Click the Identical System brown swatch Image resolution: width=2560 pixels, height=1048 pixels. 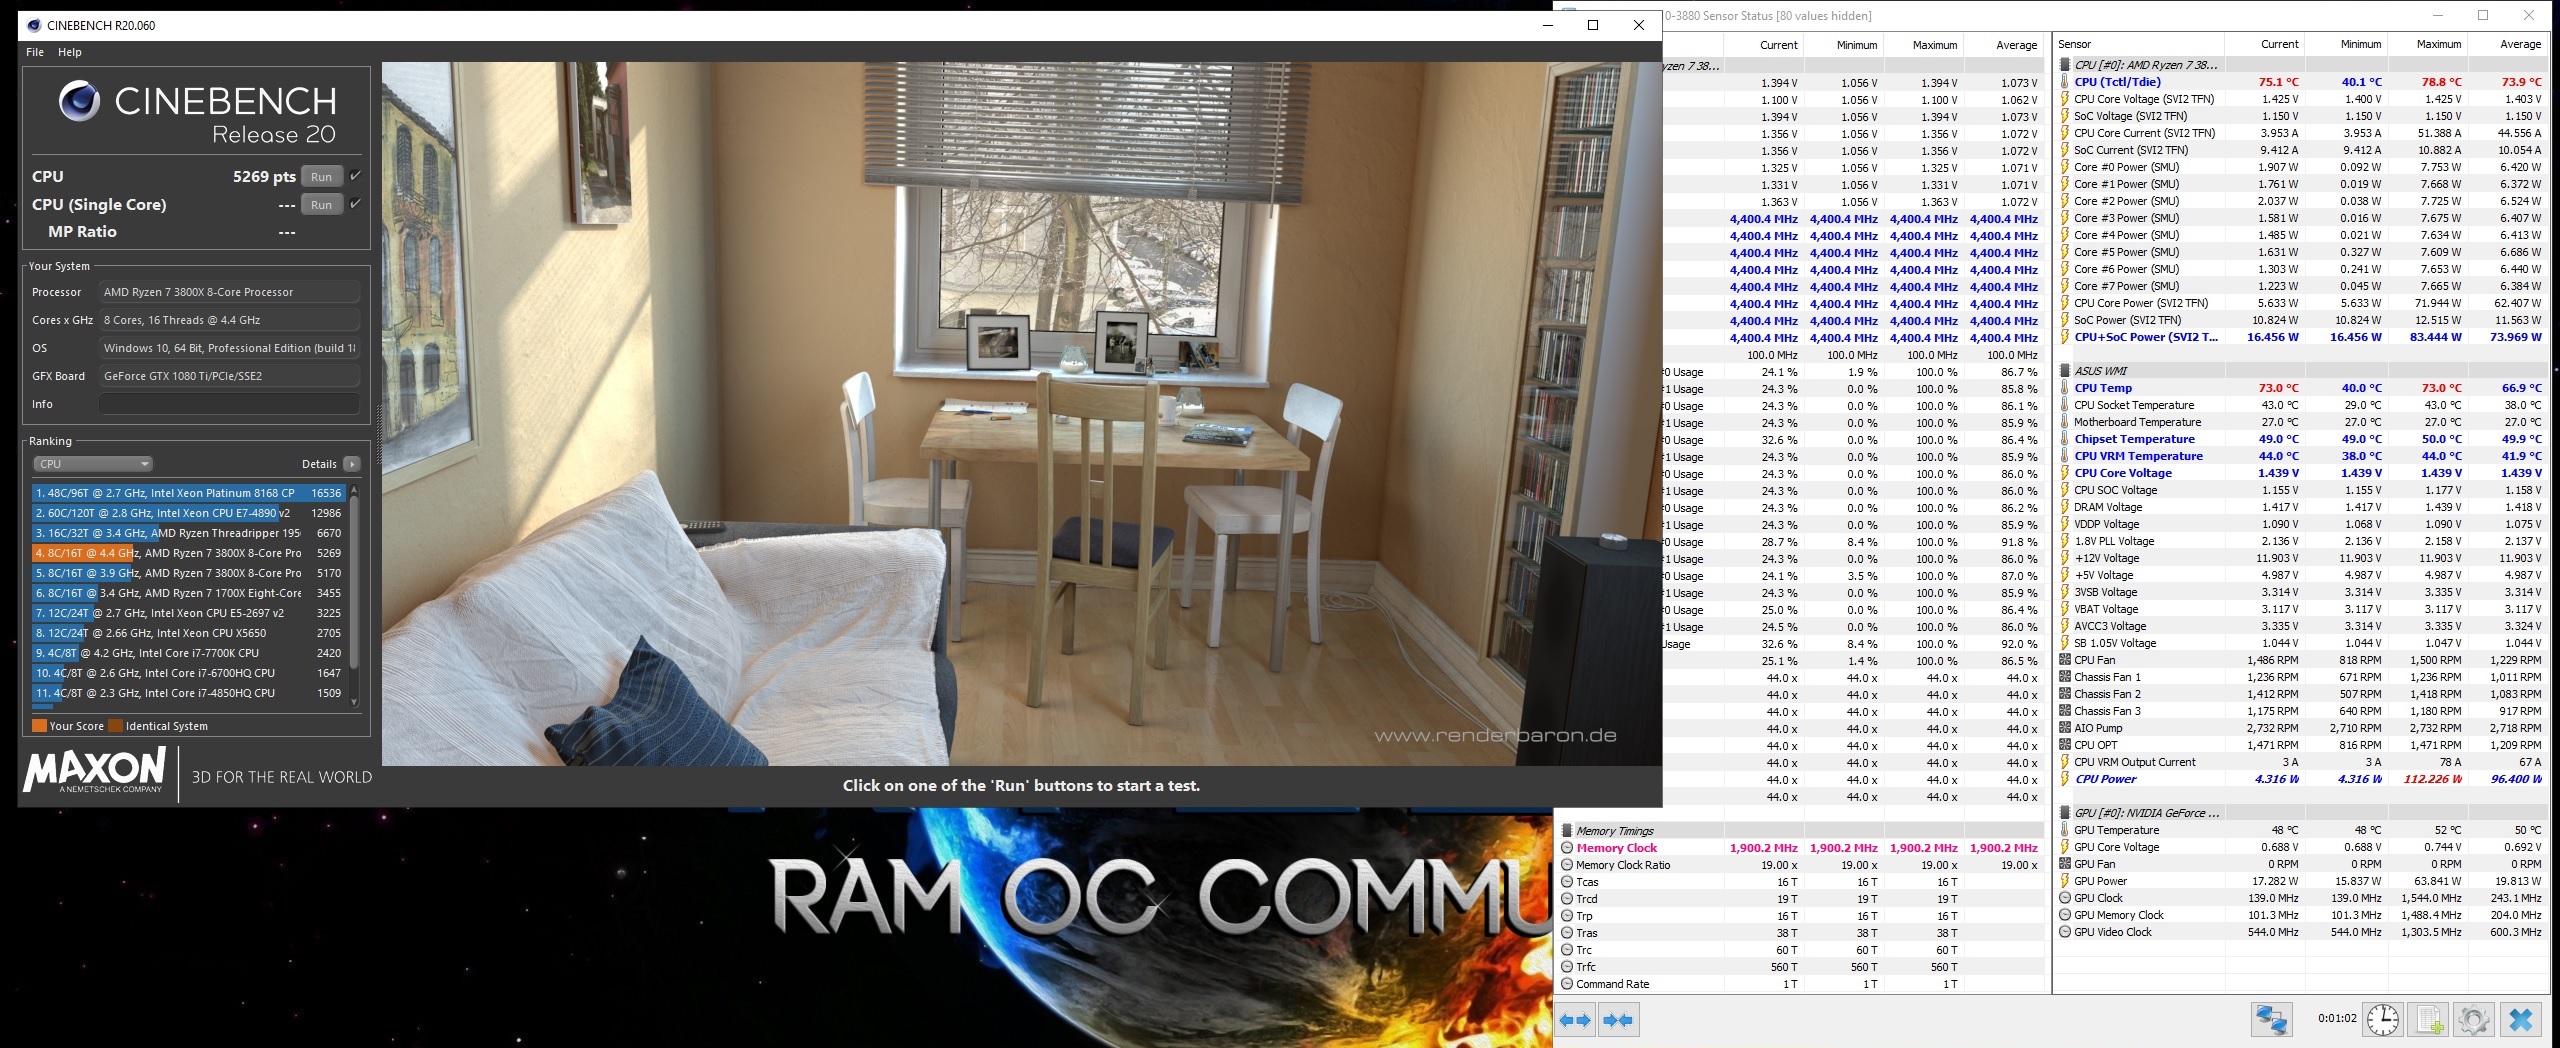(115, 726)
